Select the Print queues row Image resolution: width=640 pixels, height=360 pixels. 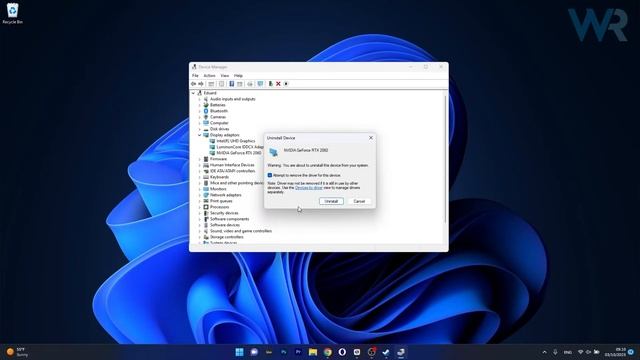221,201
